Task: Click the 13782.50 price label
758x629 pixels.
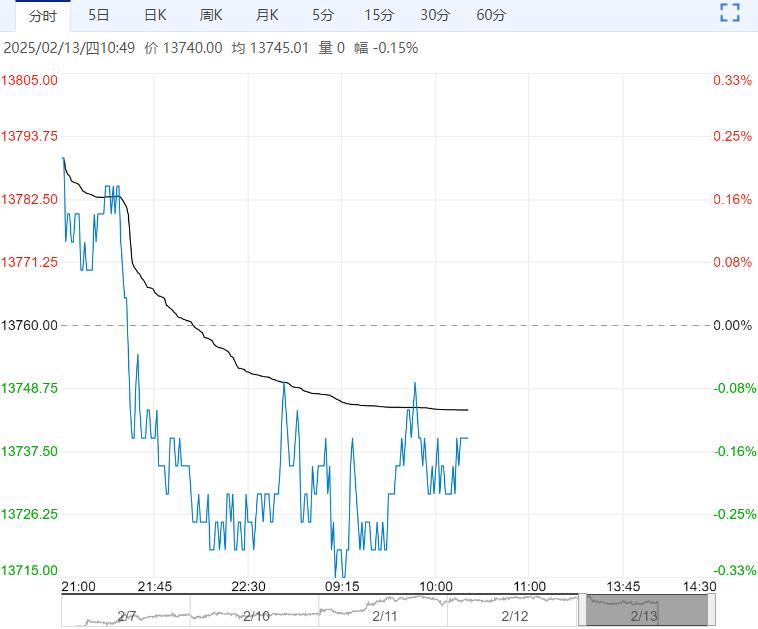Action: 29,199
